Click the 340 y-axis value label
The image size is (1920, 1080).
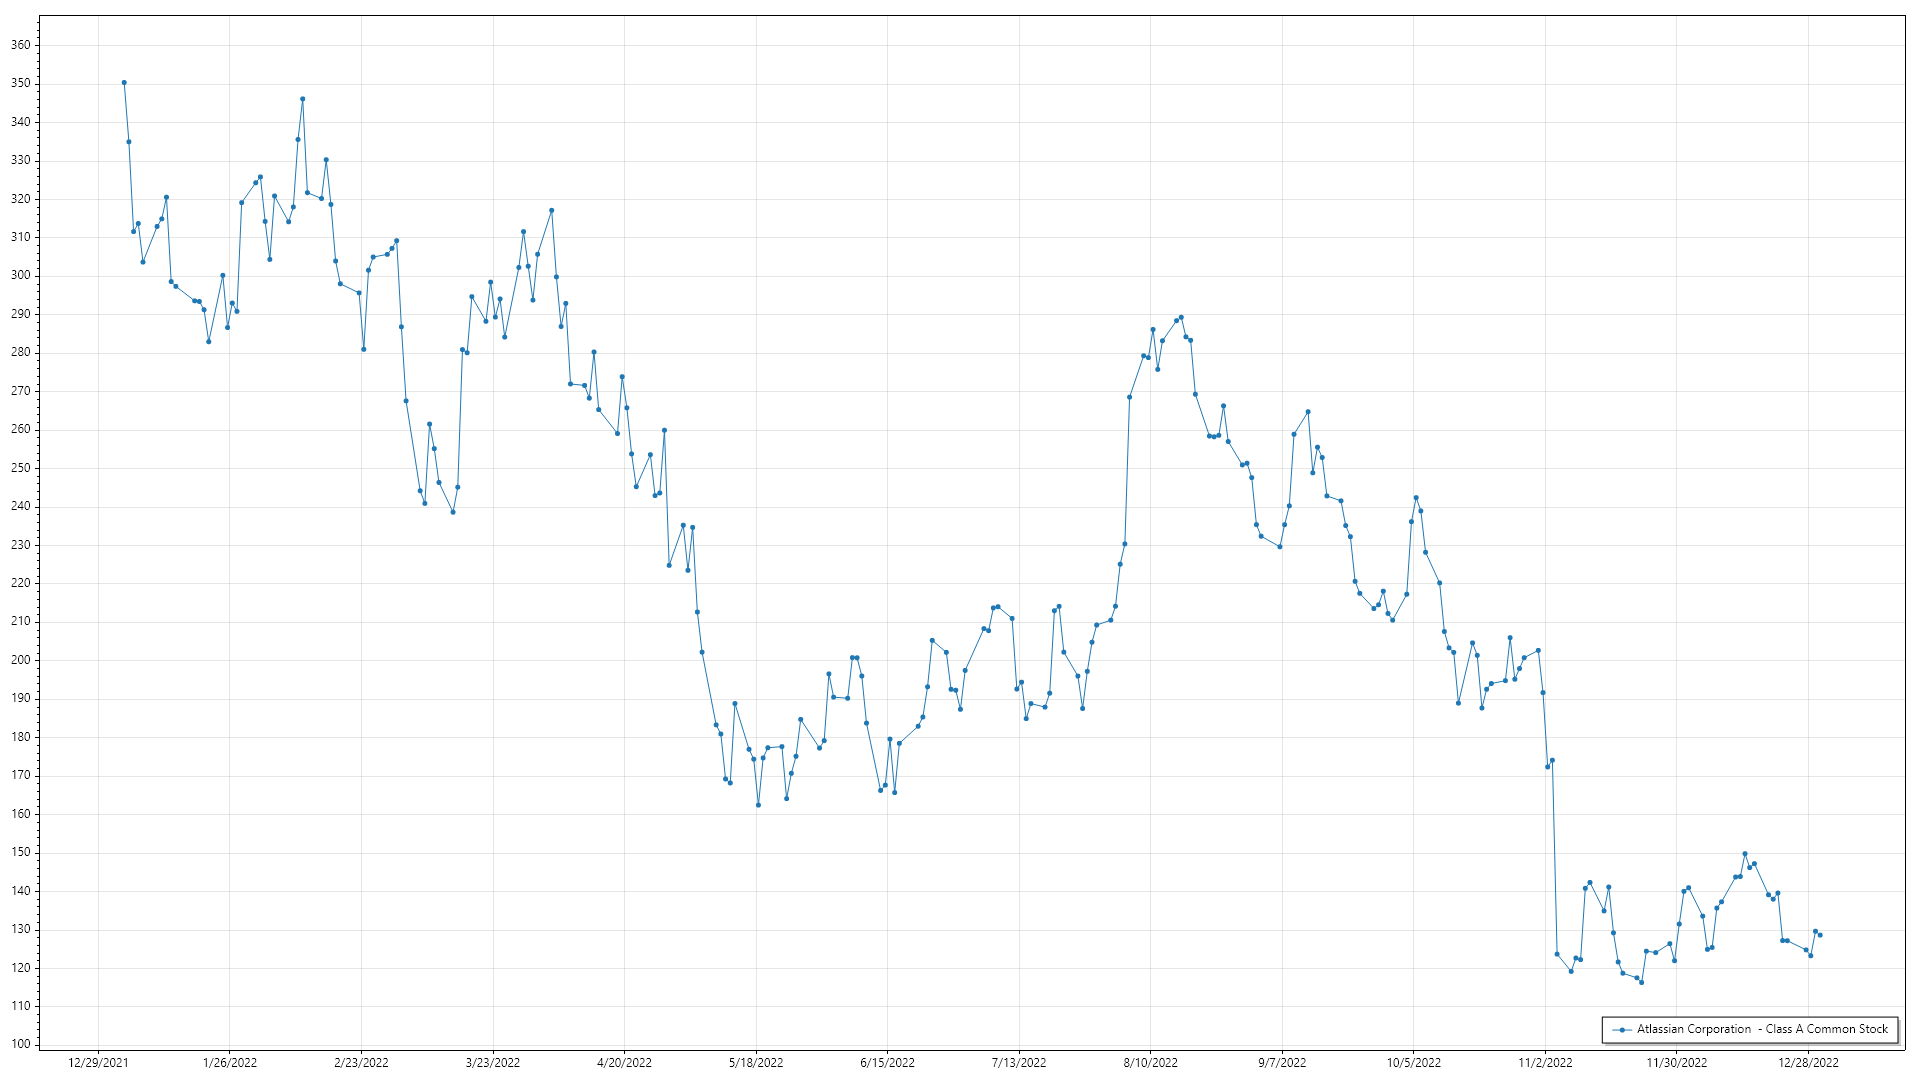click(21, 122)
